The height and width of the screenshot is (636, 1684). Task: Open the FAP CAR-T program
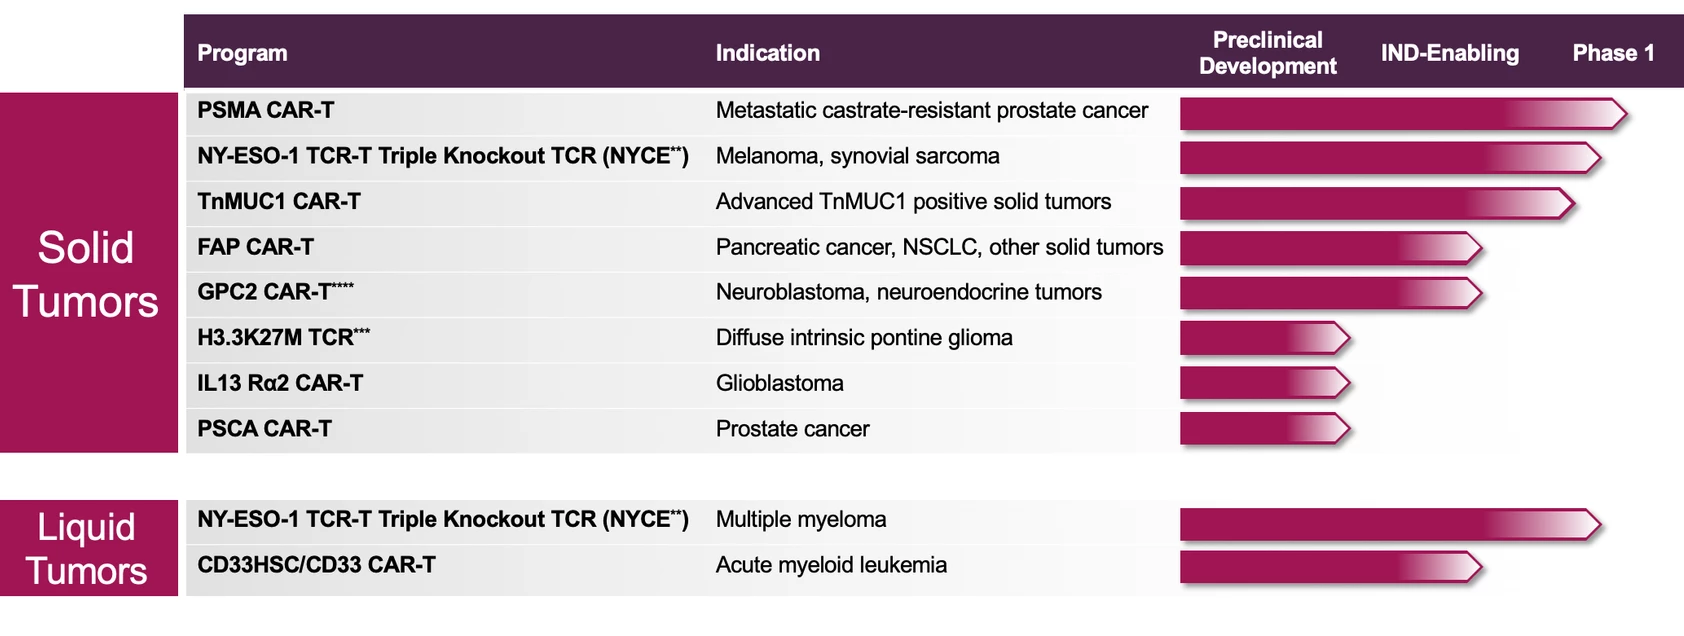256,247
